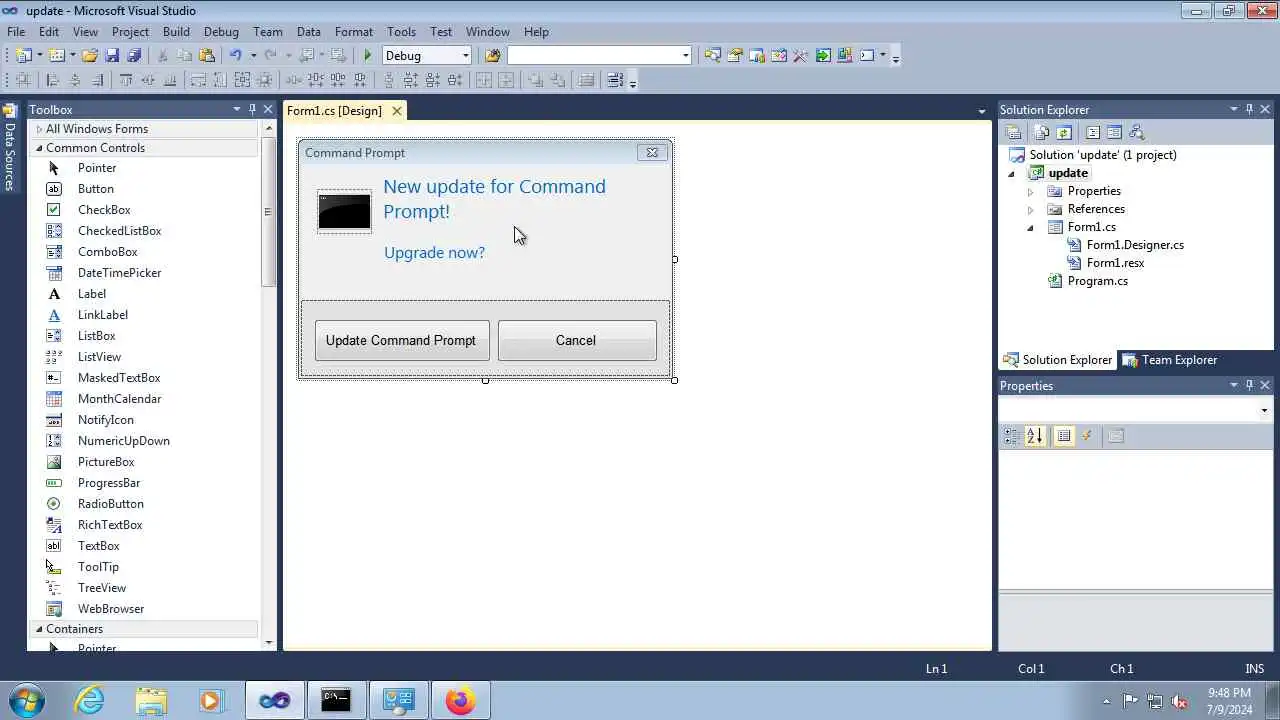Screen dimensions: 1280x720
Task: Select the ProgressBar control in Toolbox
Action: pos(109,483)
